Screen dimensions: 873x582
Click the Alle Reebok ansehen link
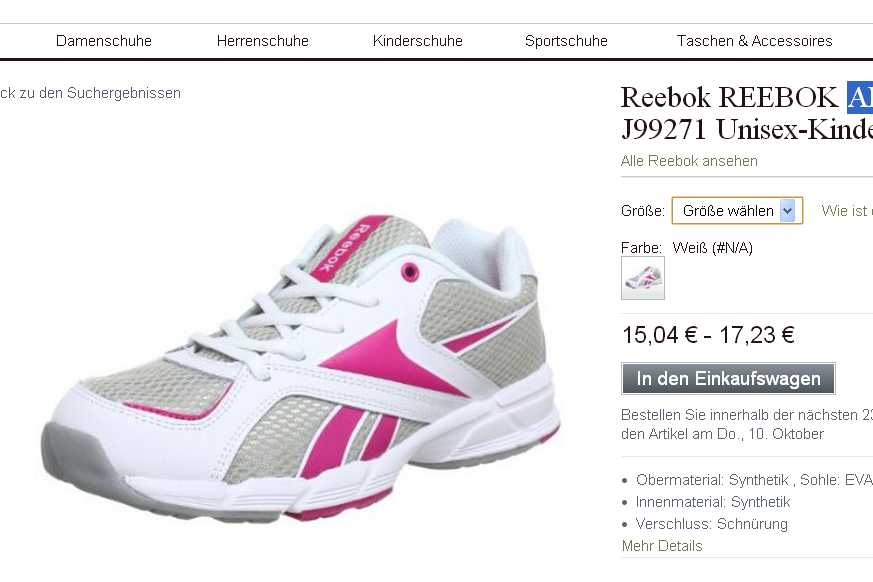(x=689, y=161)
